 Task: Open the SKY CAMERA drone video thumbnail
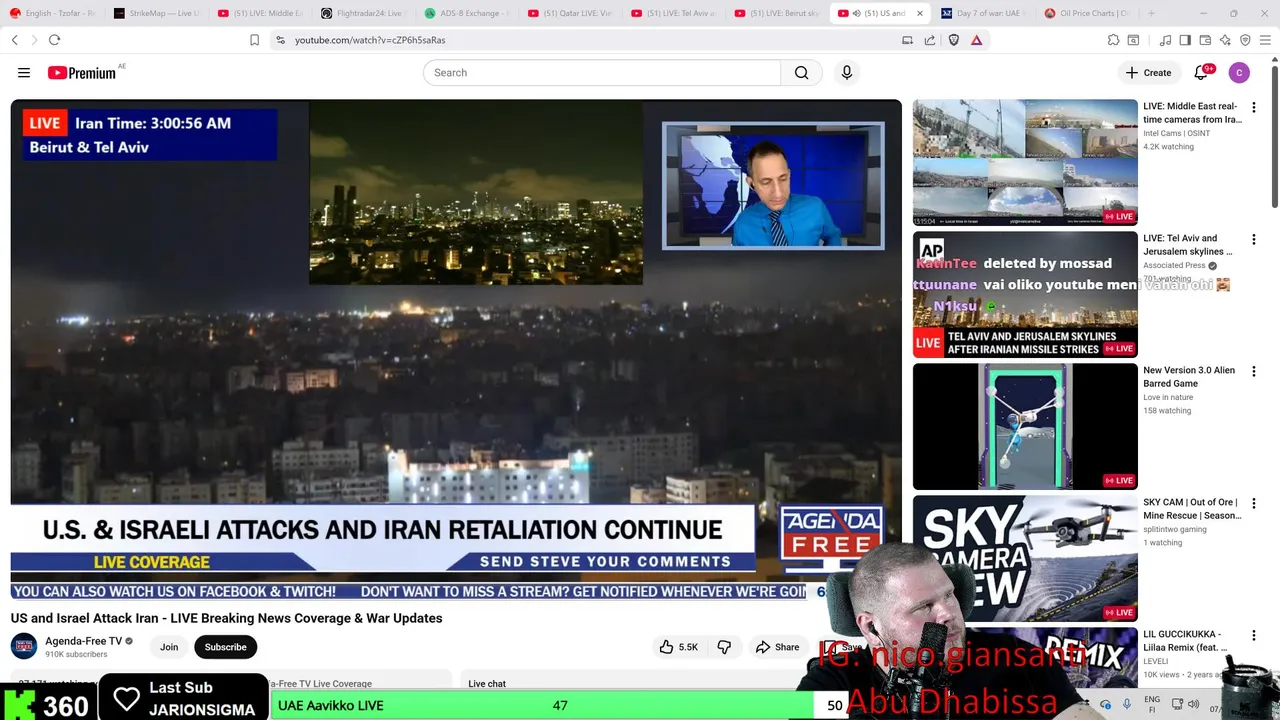point(1025,558)
